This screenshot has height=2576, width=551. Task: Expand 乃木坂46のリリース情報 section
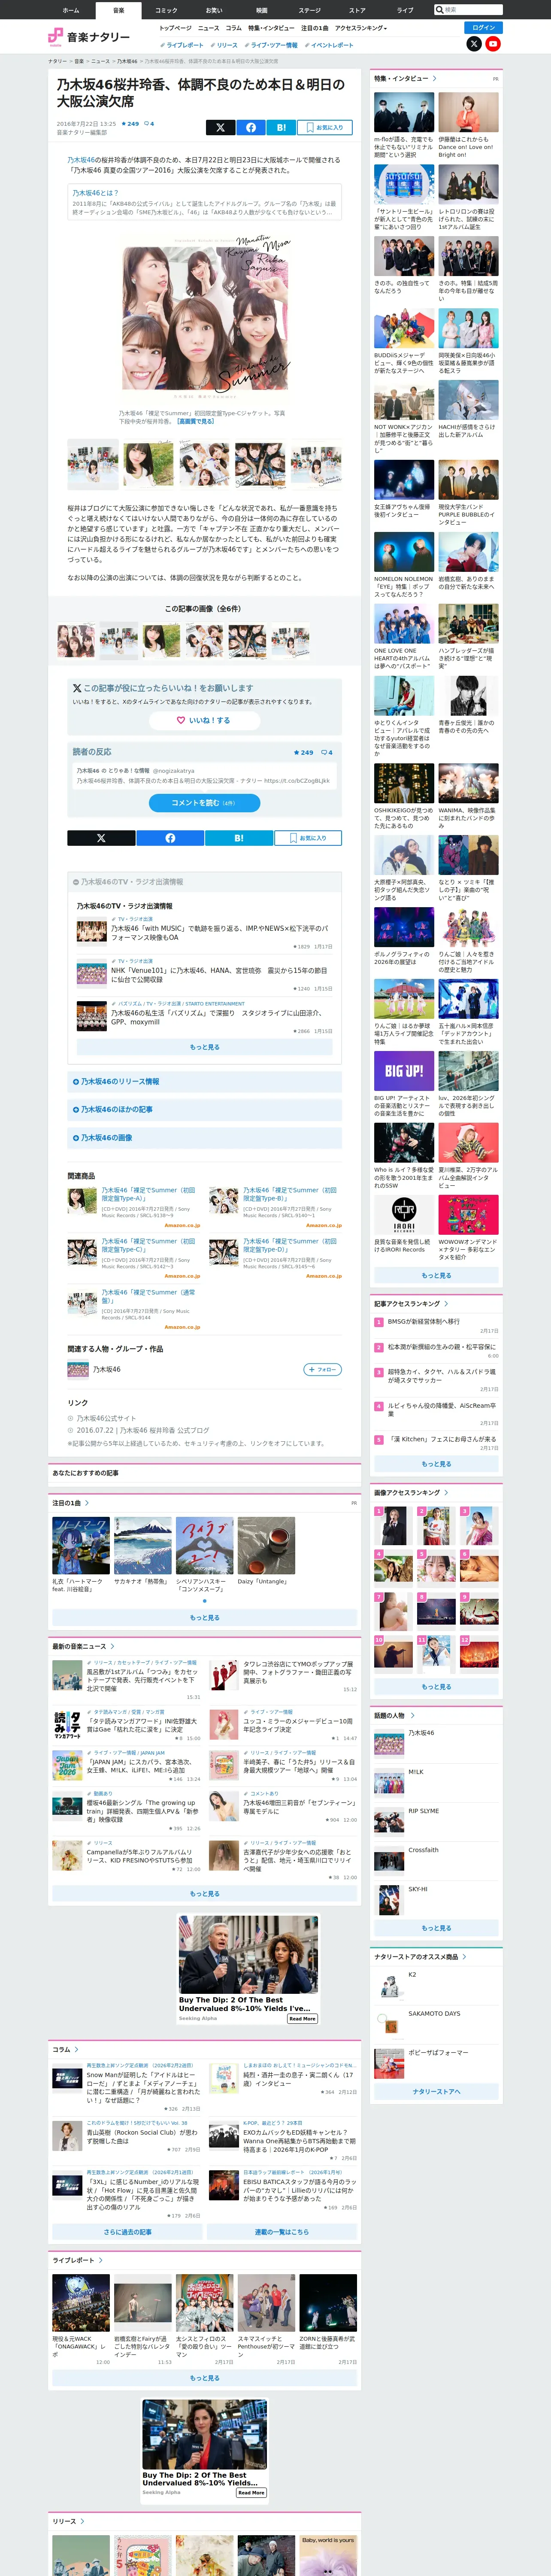(204, 1082)
